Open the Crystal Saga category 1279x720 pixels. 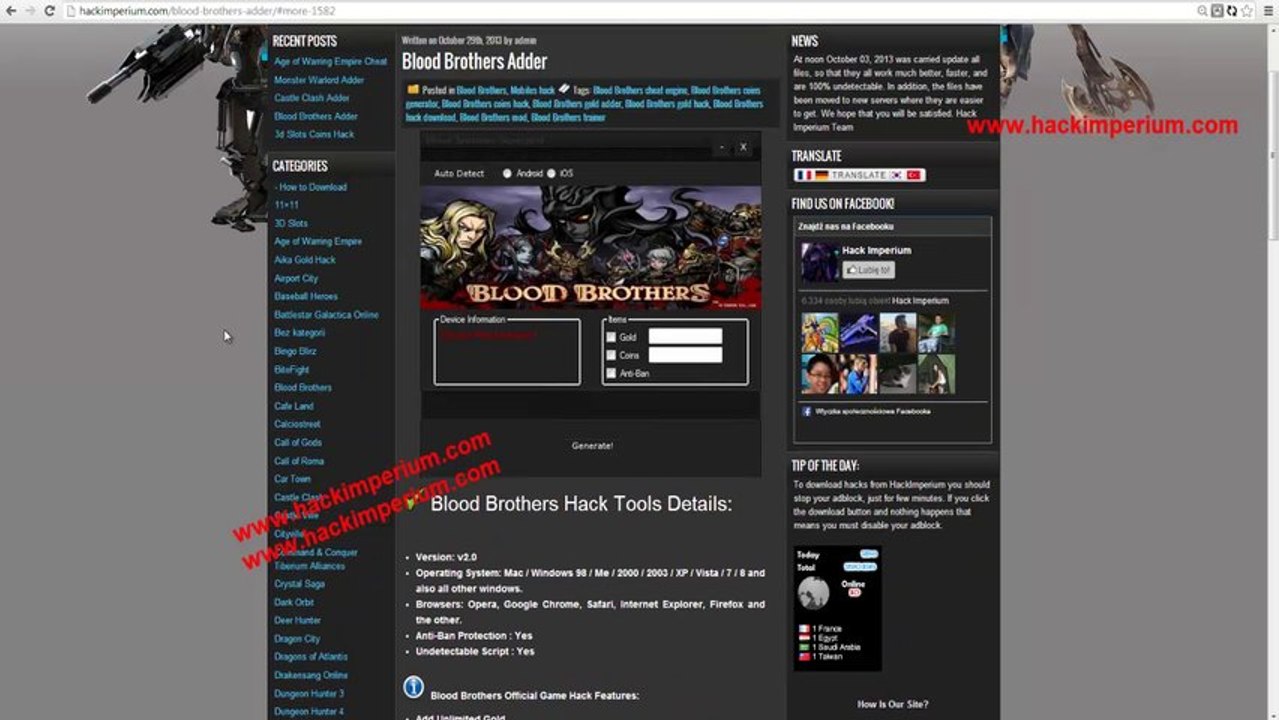coord(299,584)
